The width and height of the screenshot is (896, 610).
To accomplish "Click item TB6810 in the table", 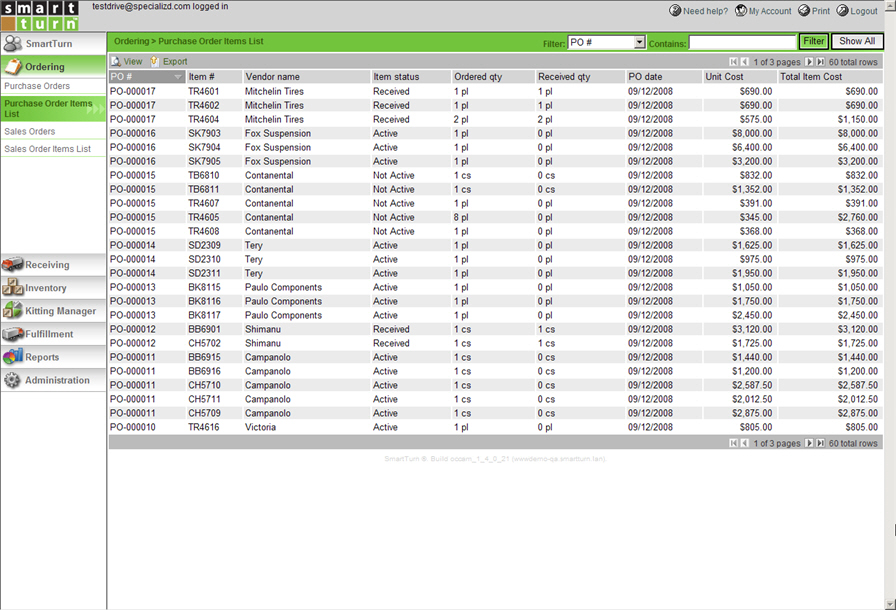I will coord(203,175).
